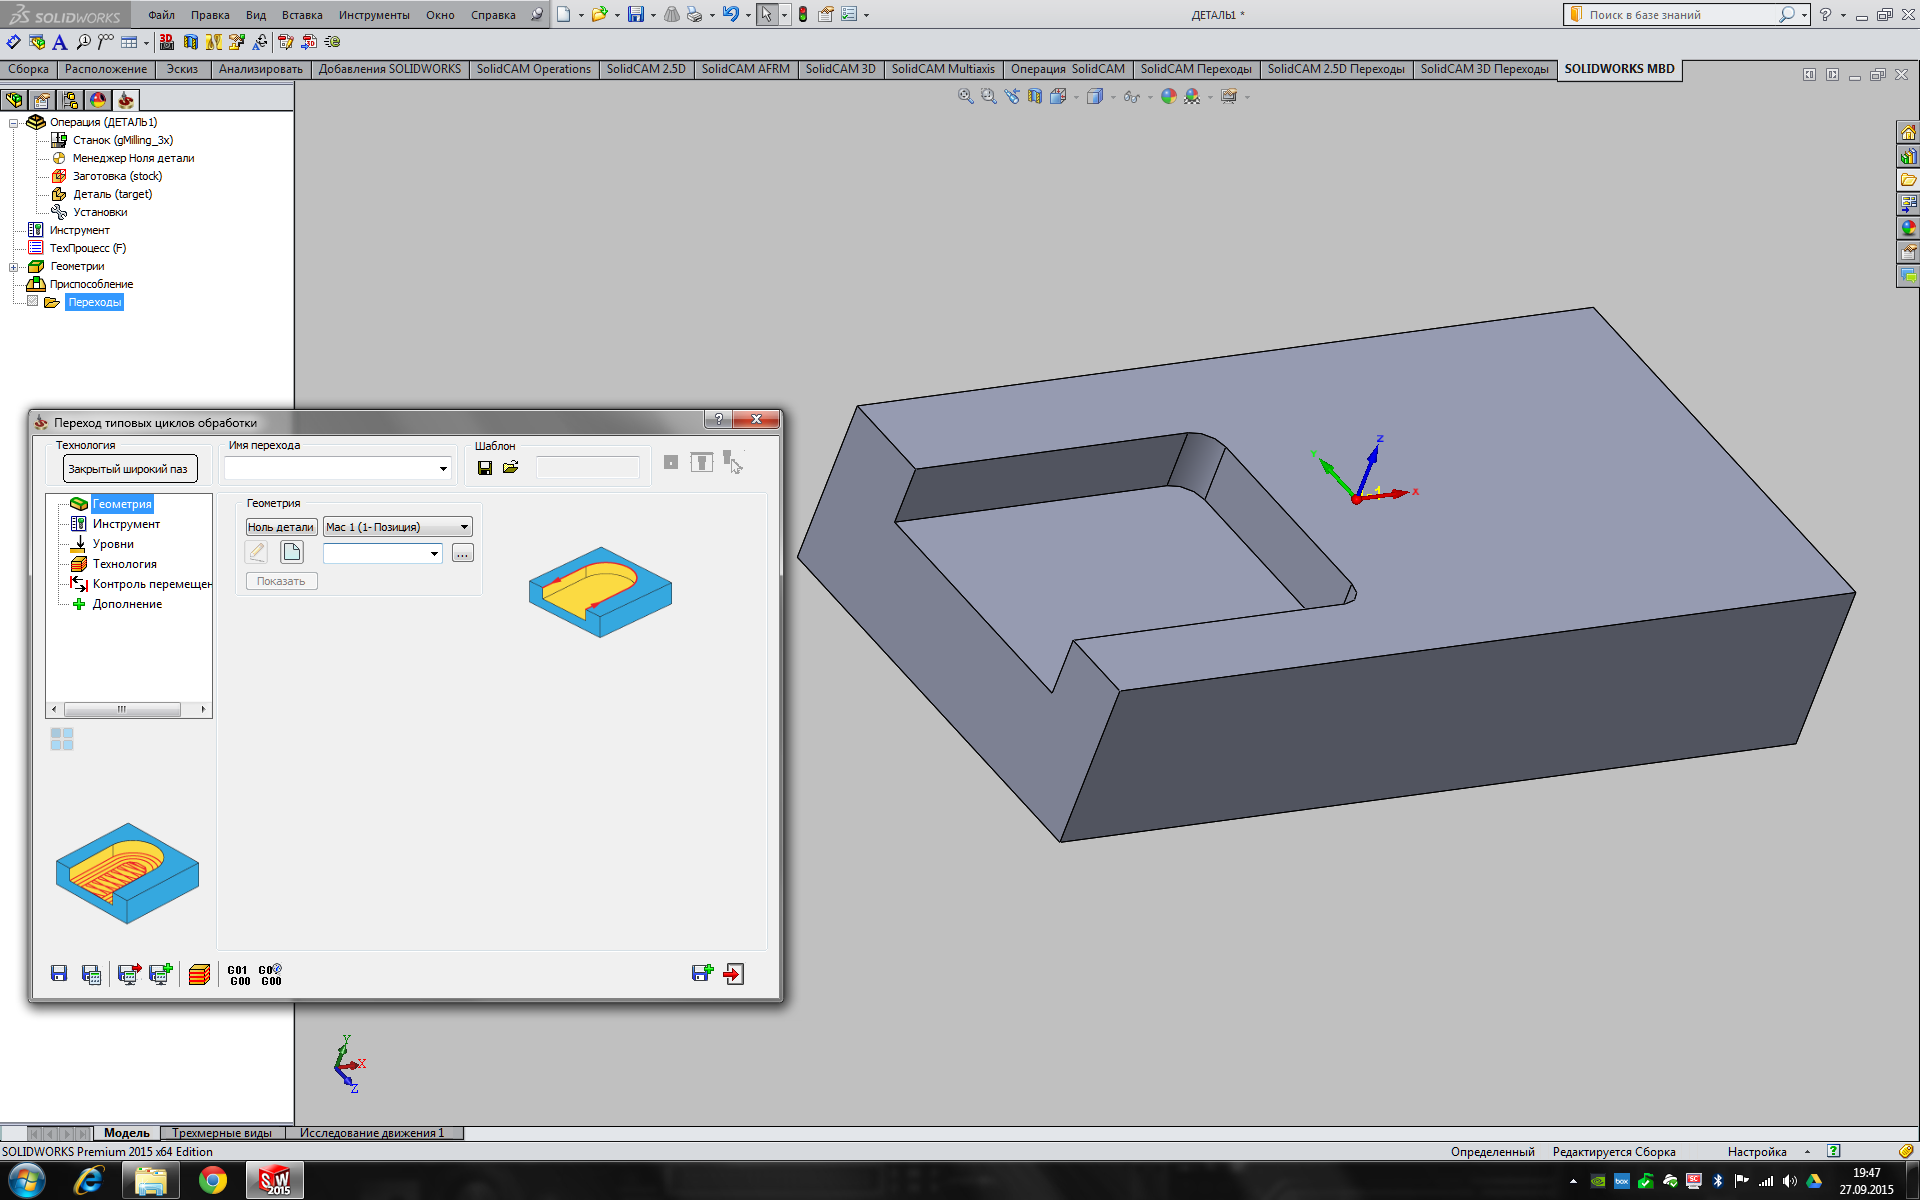Toggle the checkbox beside the Переходы folder

click(x=33, y=301)
